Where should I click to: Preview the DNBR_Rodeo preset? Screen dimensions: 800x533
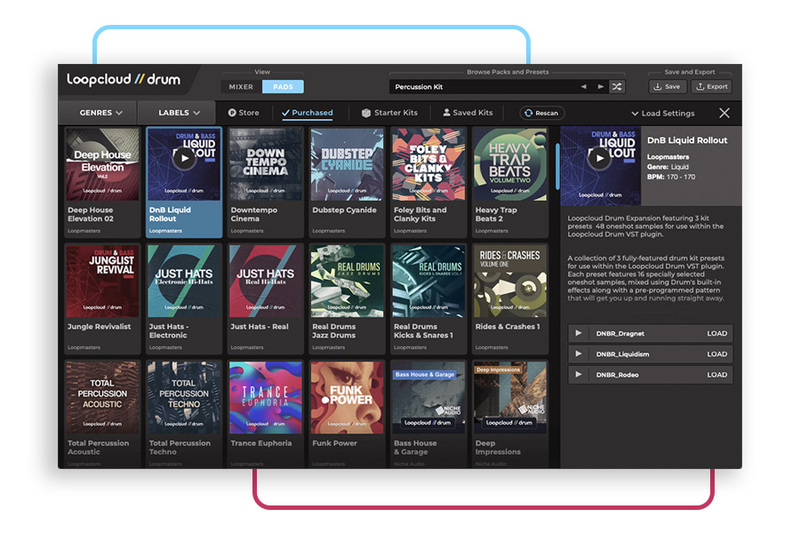point(579,375)
